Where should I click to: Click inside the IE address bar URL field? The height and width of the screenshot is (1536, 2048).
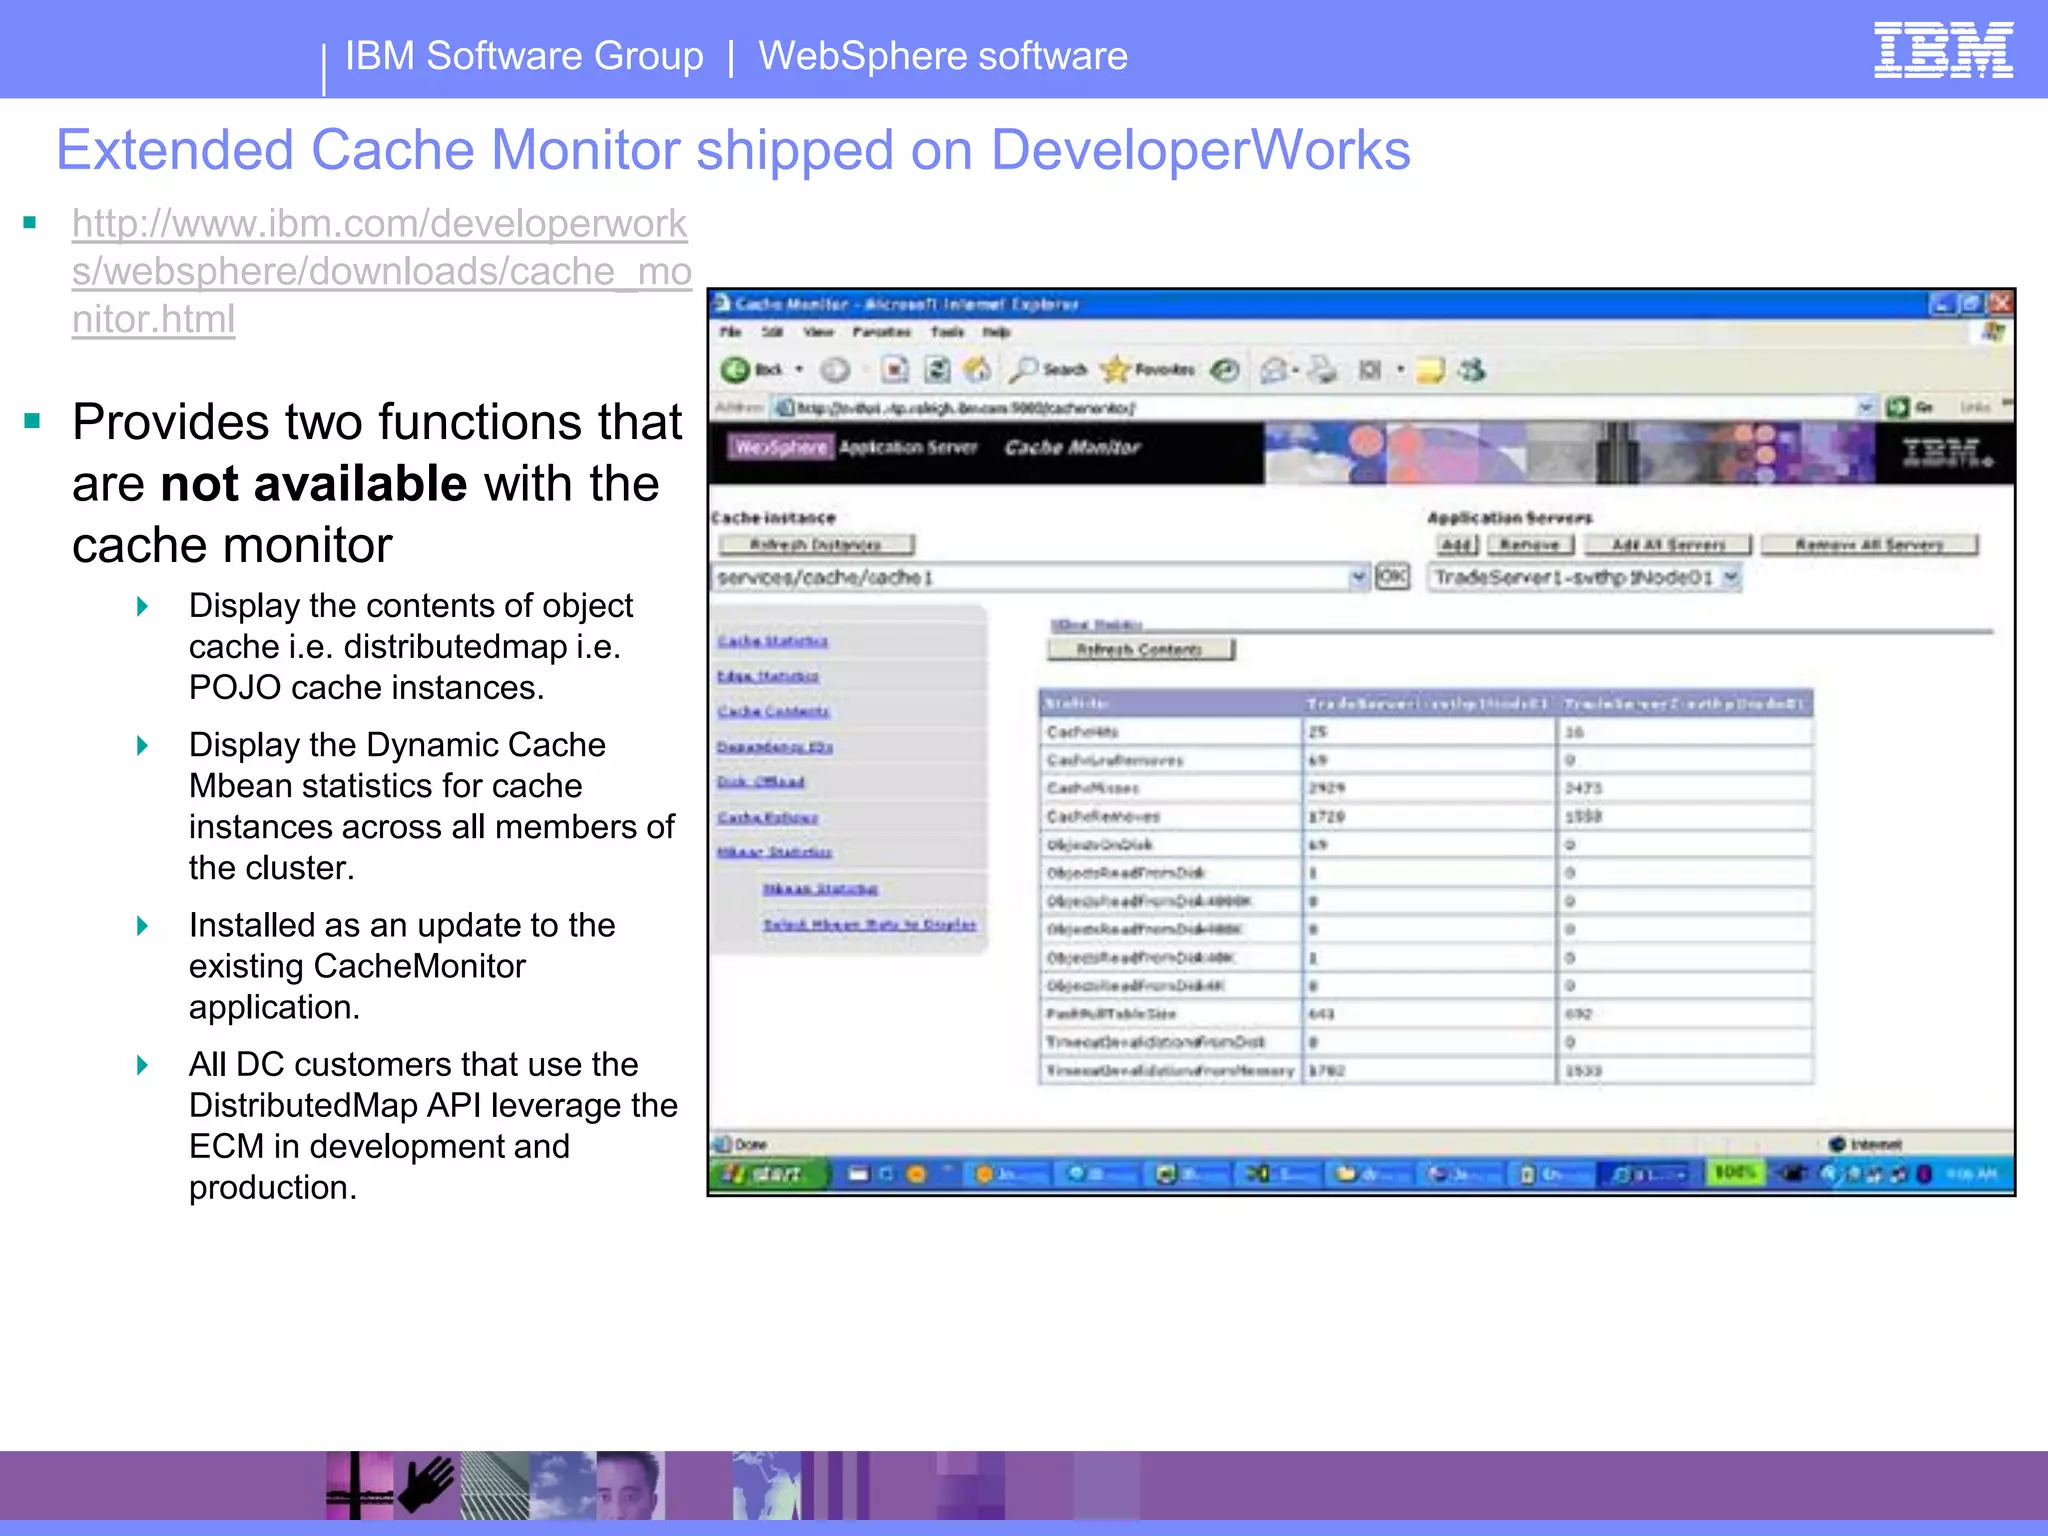(x=1320, y=407)
